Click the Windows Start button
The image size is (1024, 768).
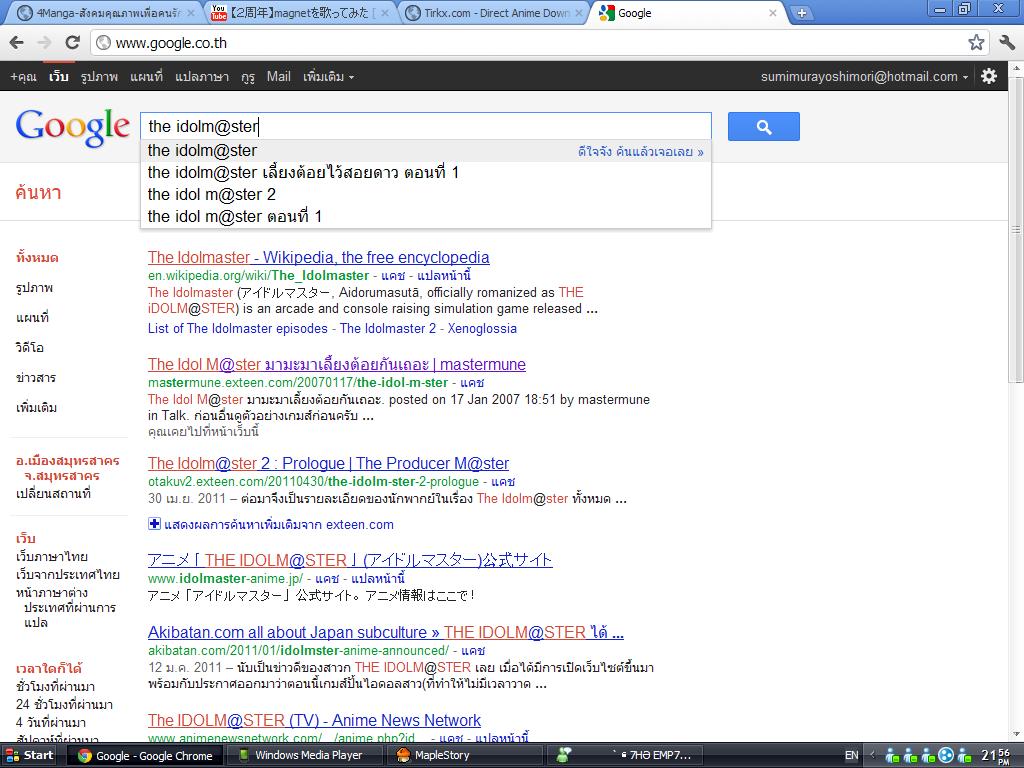pyautogui.click(x=30, y=756)
